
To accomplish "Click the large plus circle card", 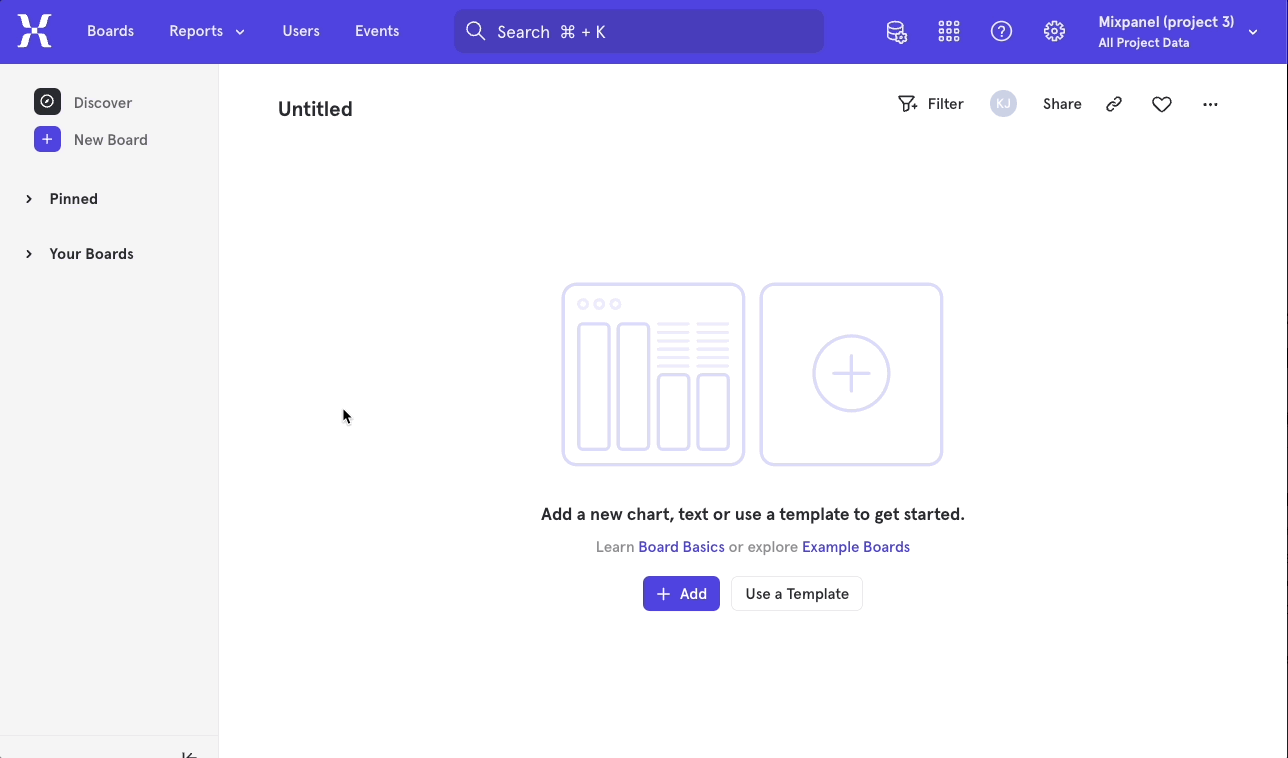I will [851, 374].
